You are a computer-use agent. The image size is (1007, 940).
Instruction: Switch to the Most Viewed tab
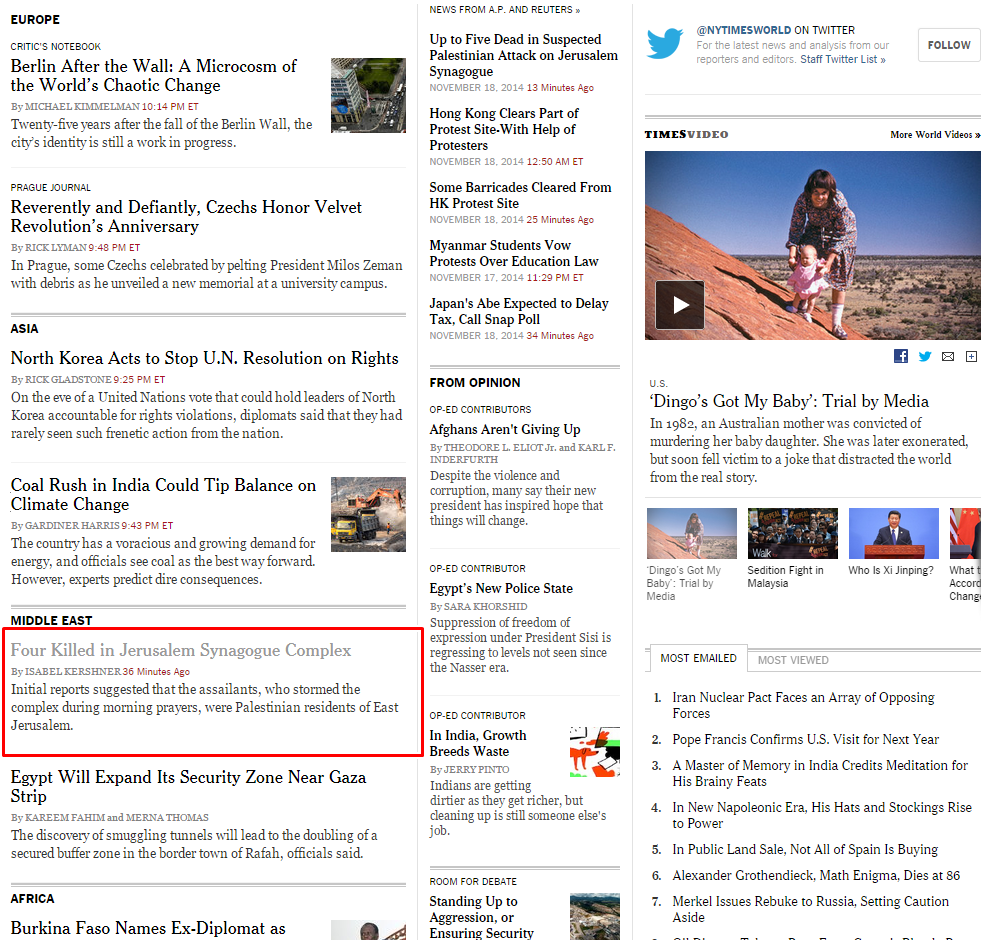pos(793,660)
